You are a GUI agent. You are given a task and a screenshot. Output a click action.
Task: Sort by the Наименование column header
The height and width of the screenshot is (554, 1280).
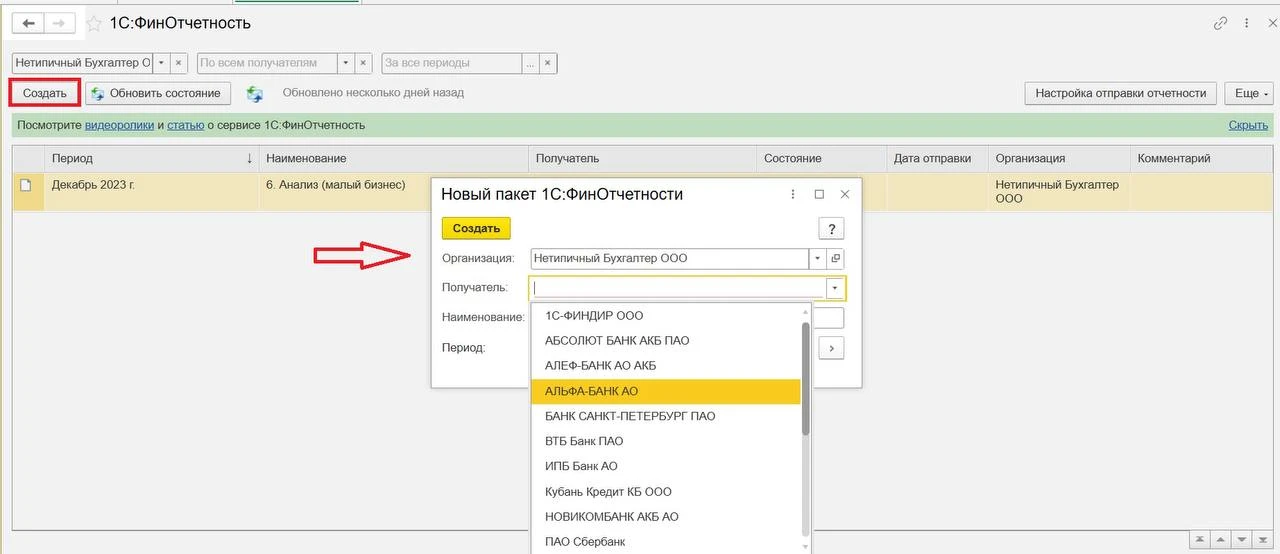click(393, 158)
